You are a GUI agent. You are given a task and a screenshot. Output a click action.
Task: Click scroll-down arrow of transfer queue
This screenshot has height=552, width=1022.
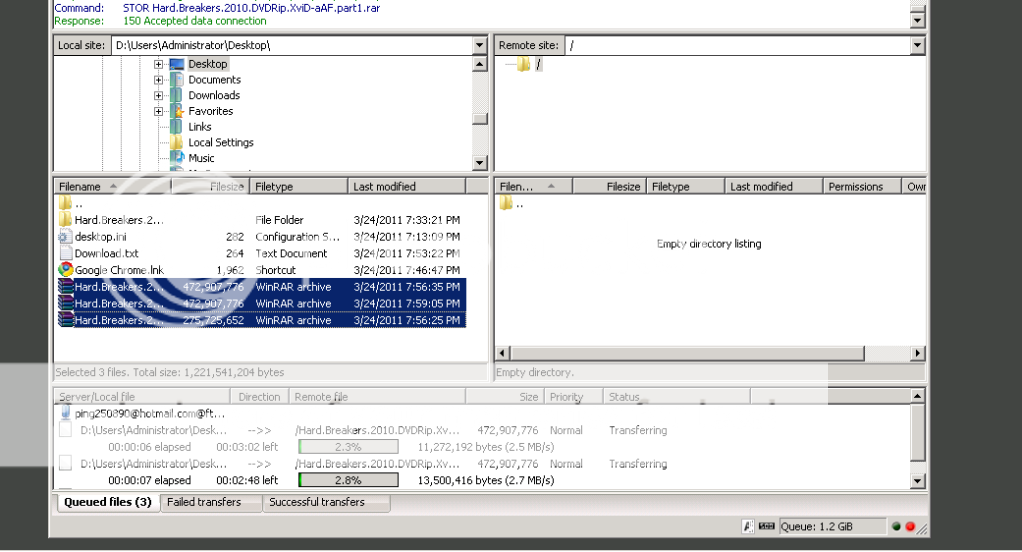click(x=918, y=482)
